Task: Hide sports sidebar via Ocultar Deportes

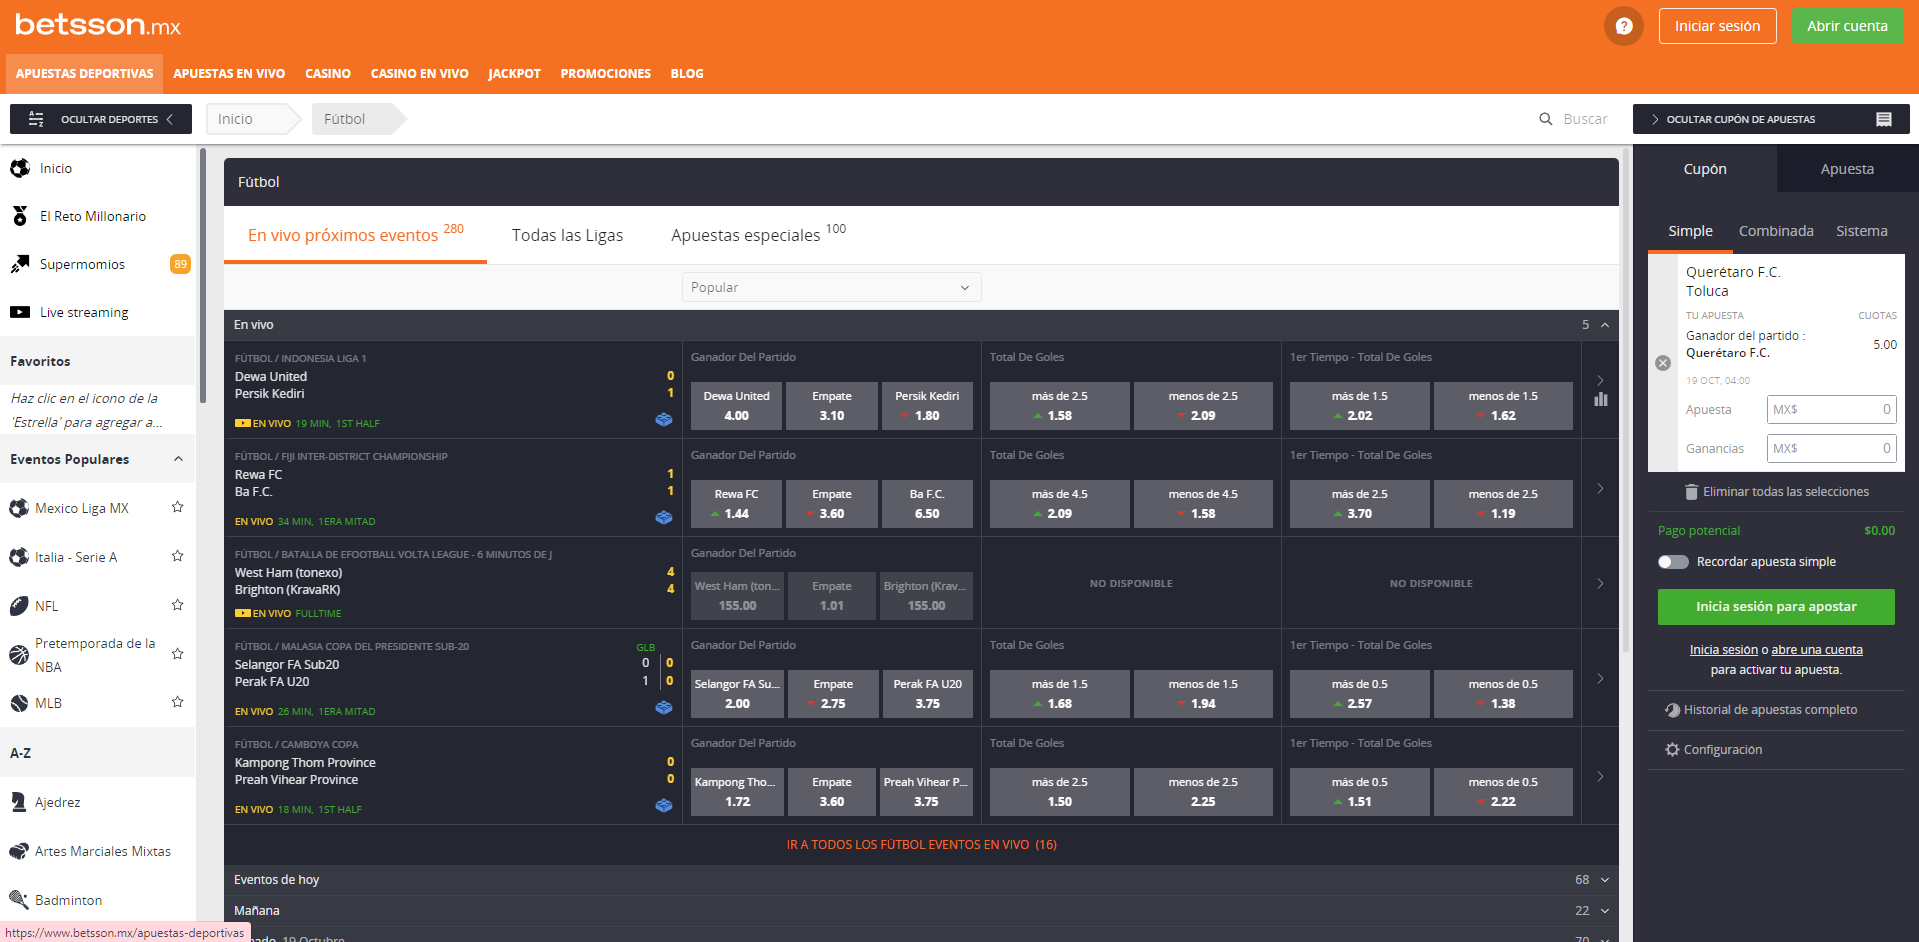Action: [x=101, y=119]
